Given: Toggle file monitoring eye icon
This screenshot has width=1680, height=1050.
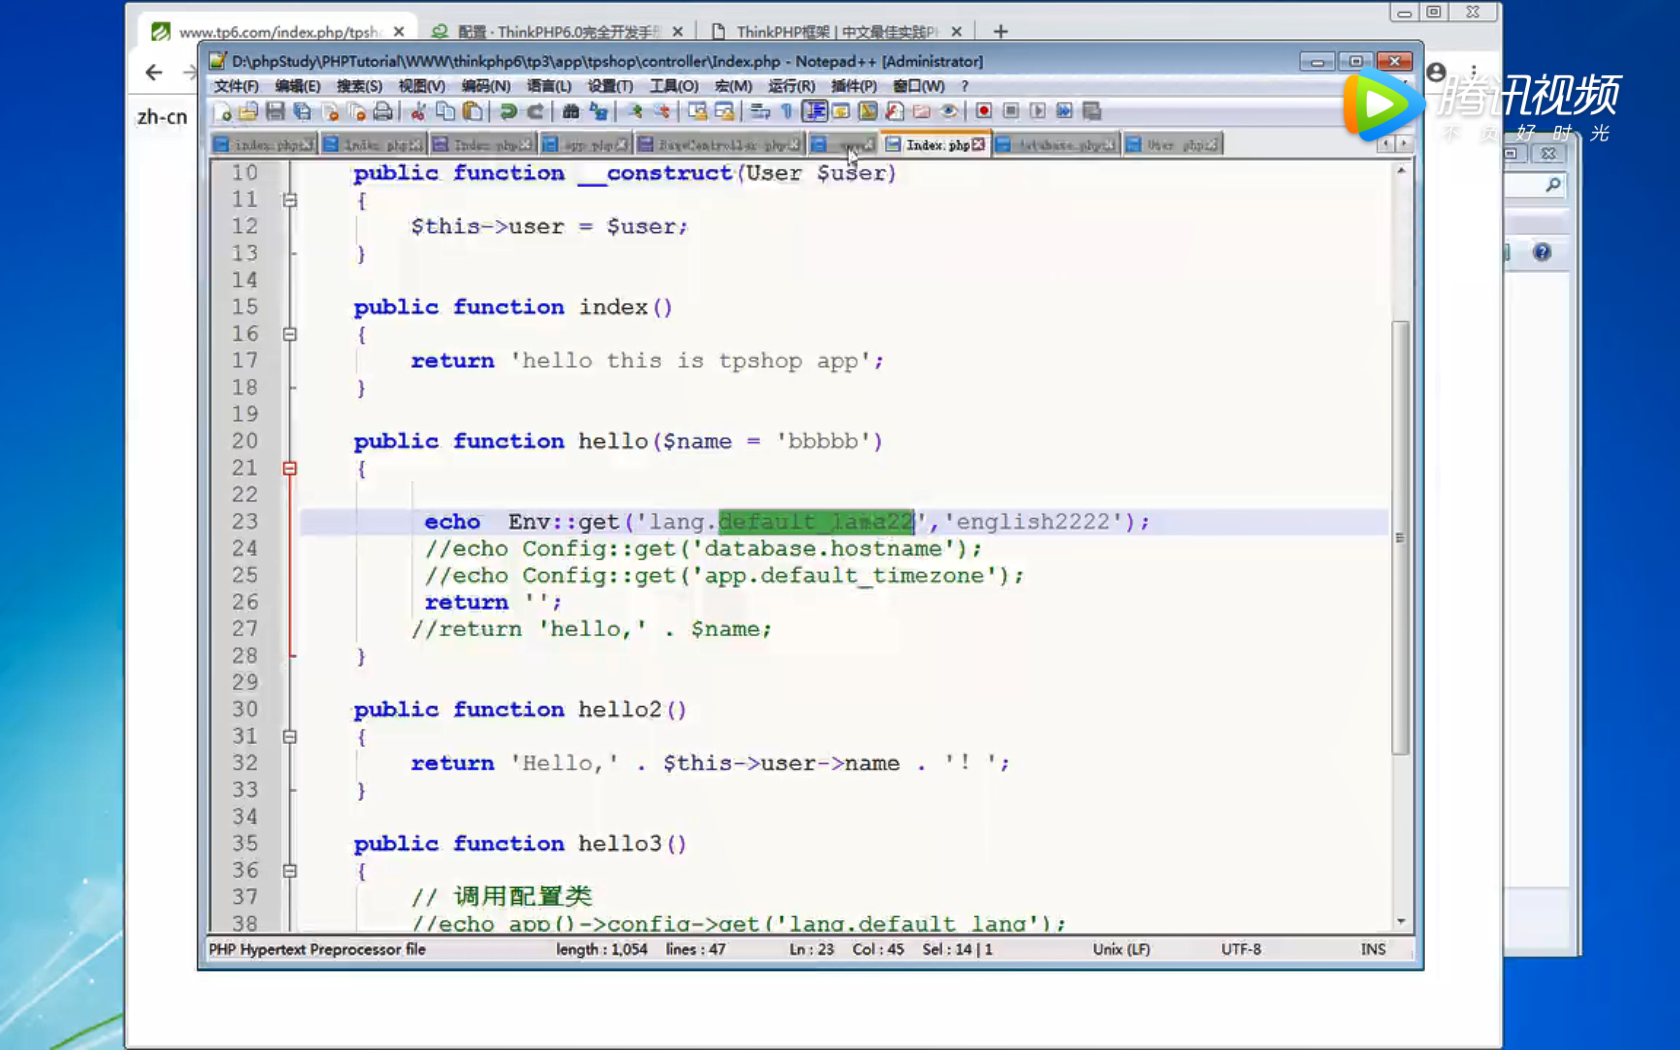Looking at the screenshot, I should coord(948,111).
